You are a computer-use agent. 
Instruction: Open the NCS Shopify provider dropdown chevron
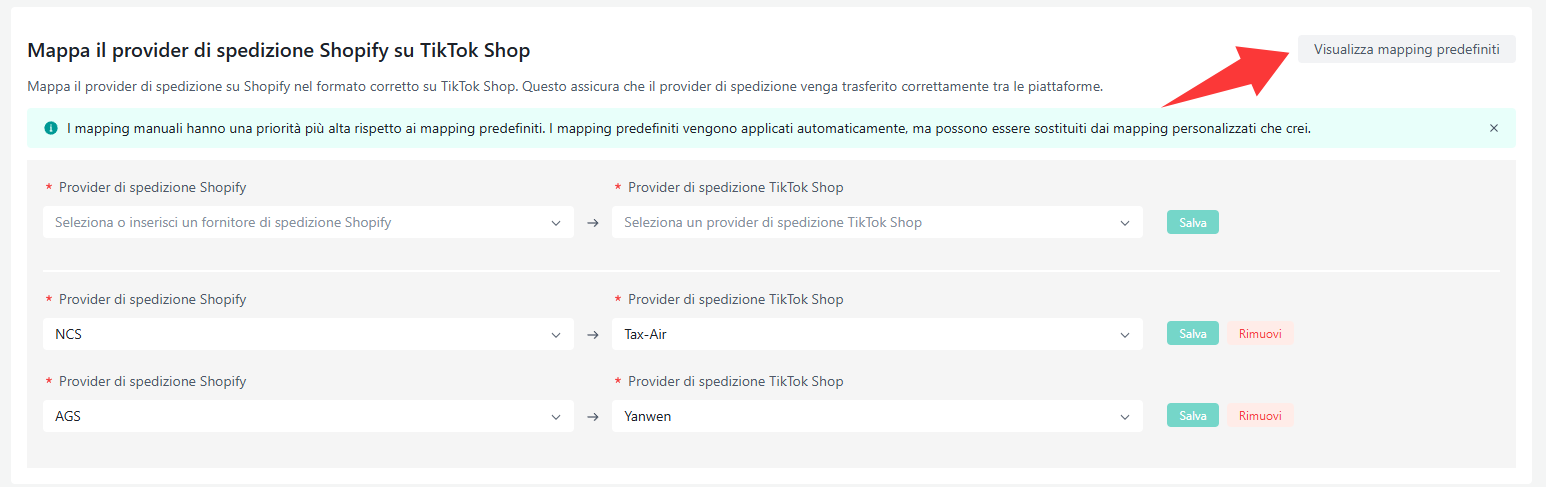click(556, 334)
